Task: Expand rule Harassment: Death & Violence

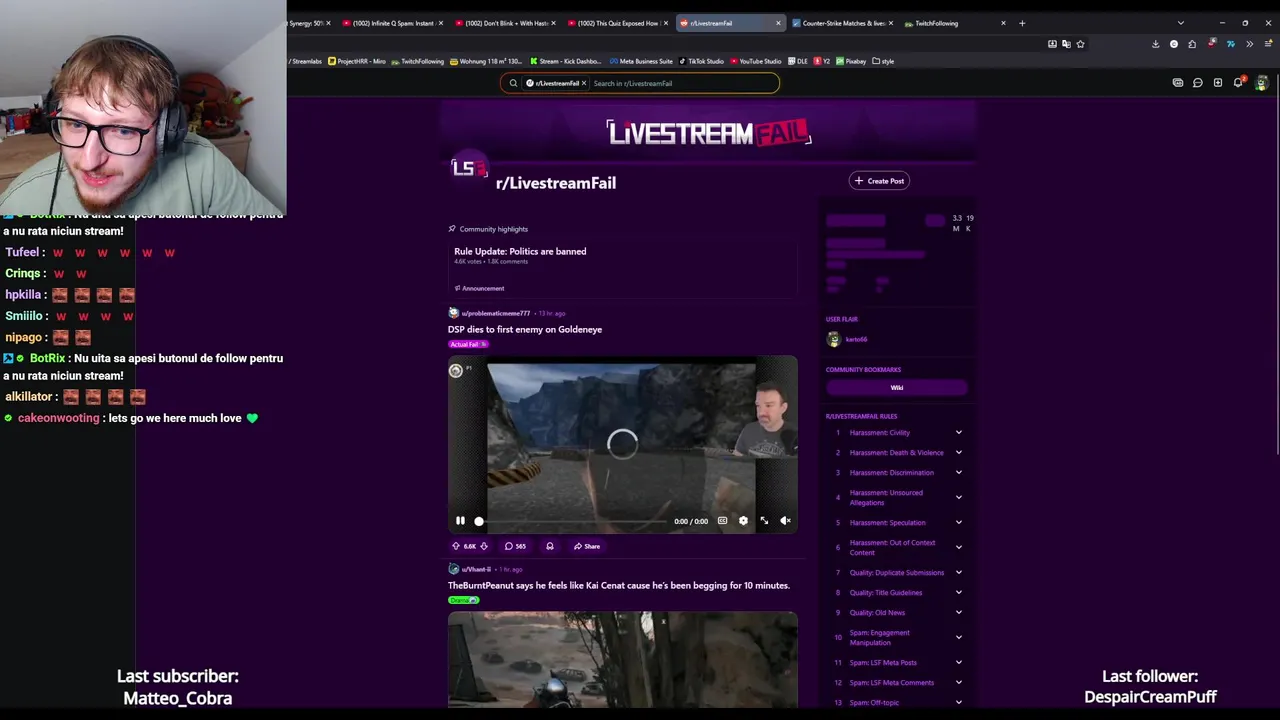Action: click(958, 453)
